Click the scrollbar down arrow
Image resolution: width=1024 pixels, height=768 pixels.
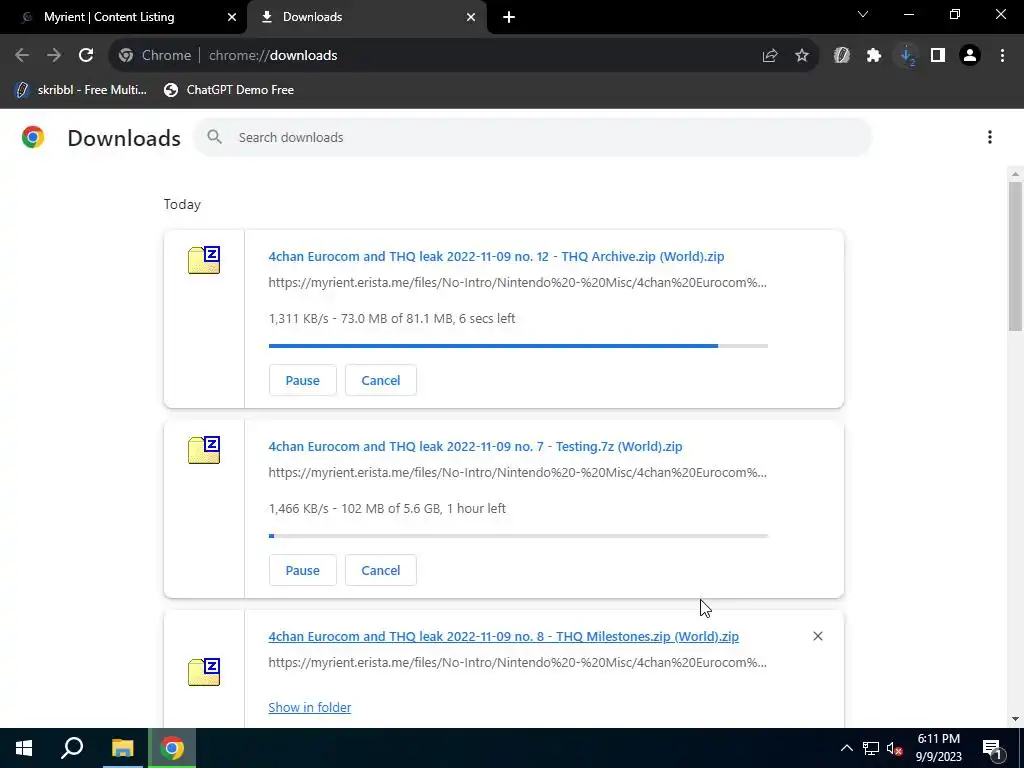click(1015, 719)
